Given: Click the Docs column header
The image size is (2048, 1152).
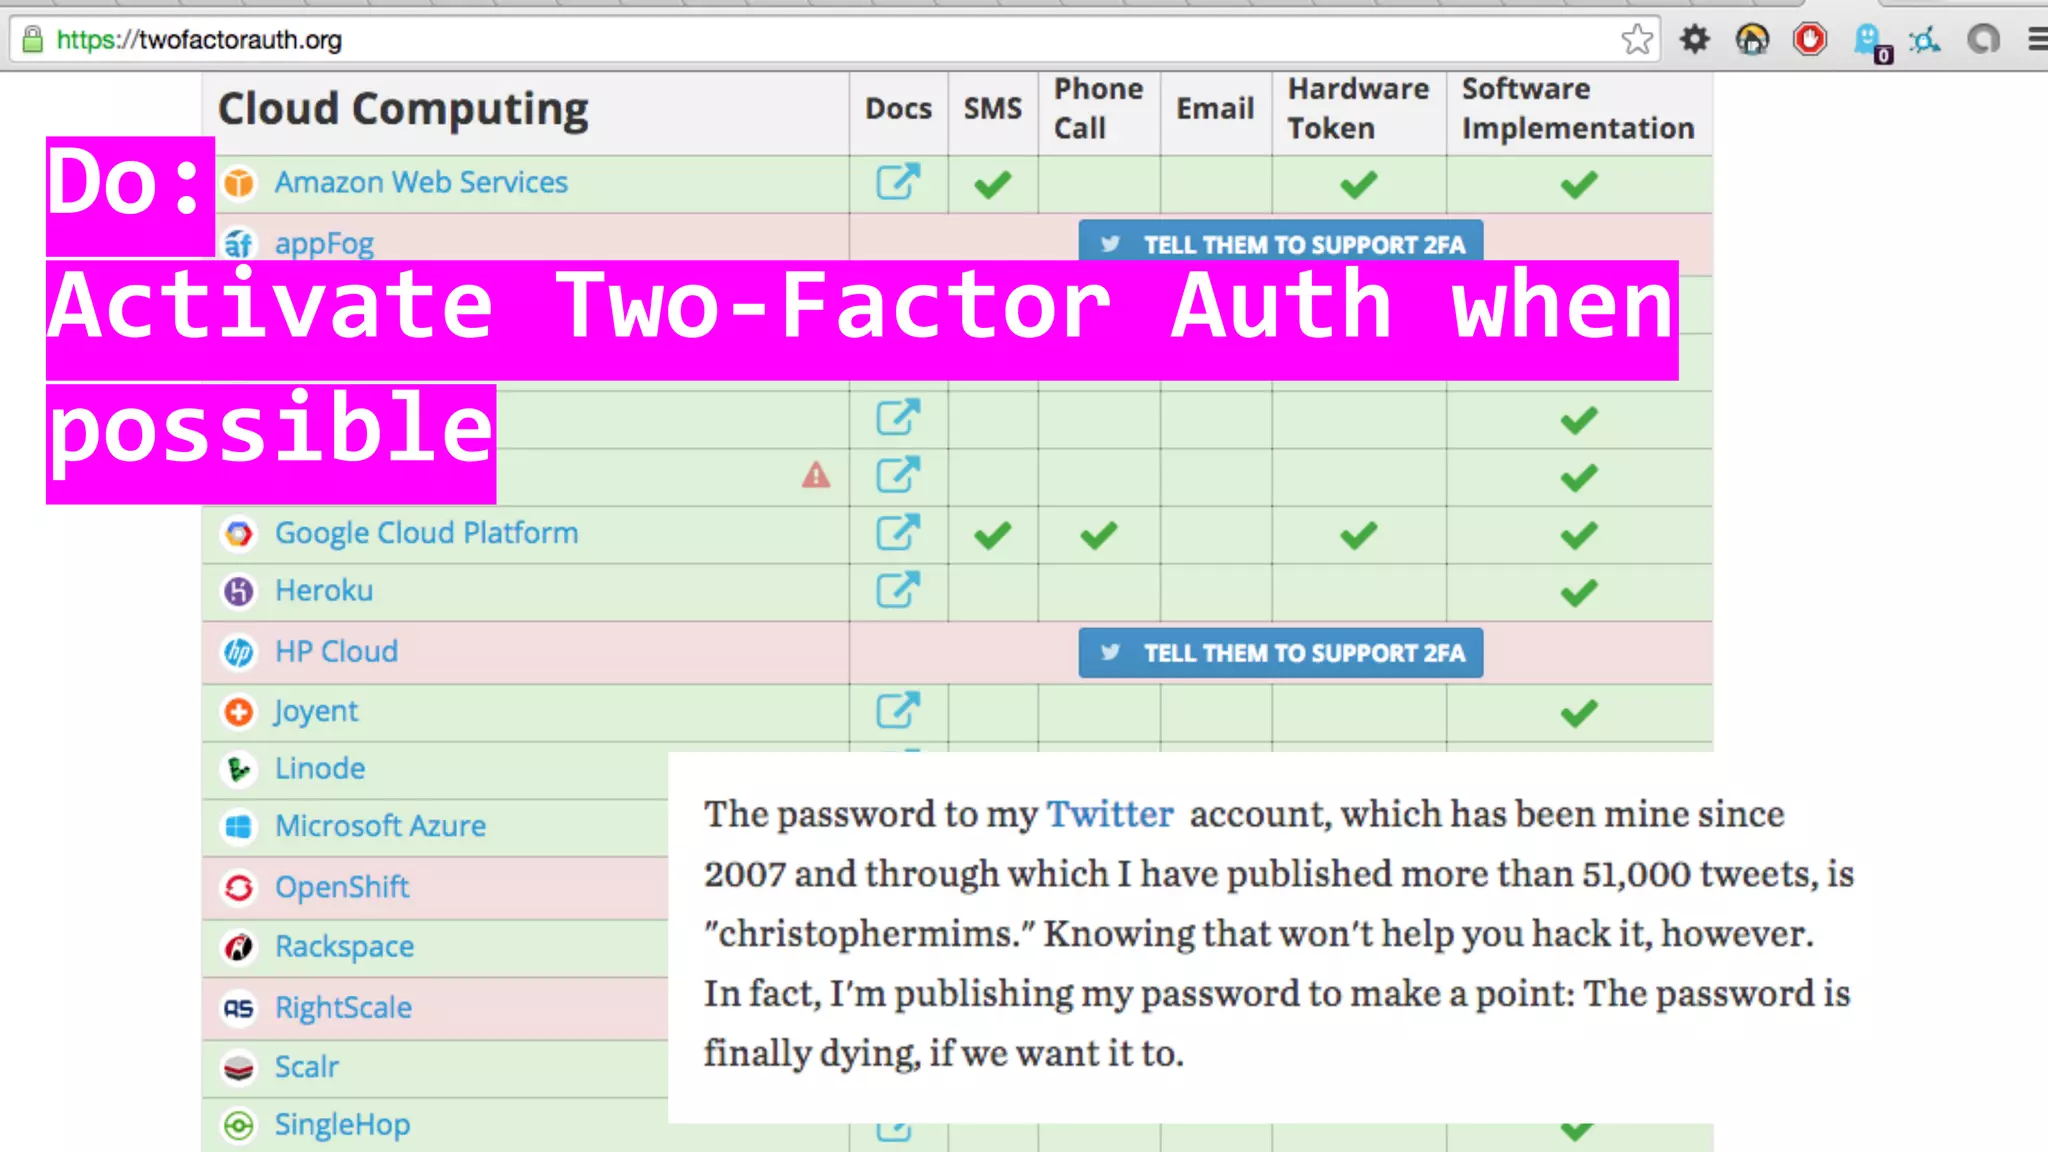Looking at the screenshot, I should coord(898,109).
